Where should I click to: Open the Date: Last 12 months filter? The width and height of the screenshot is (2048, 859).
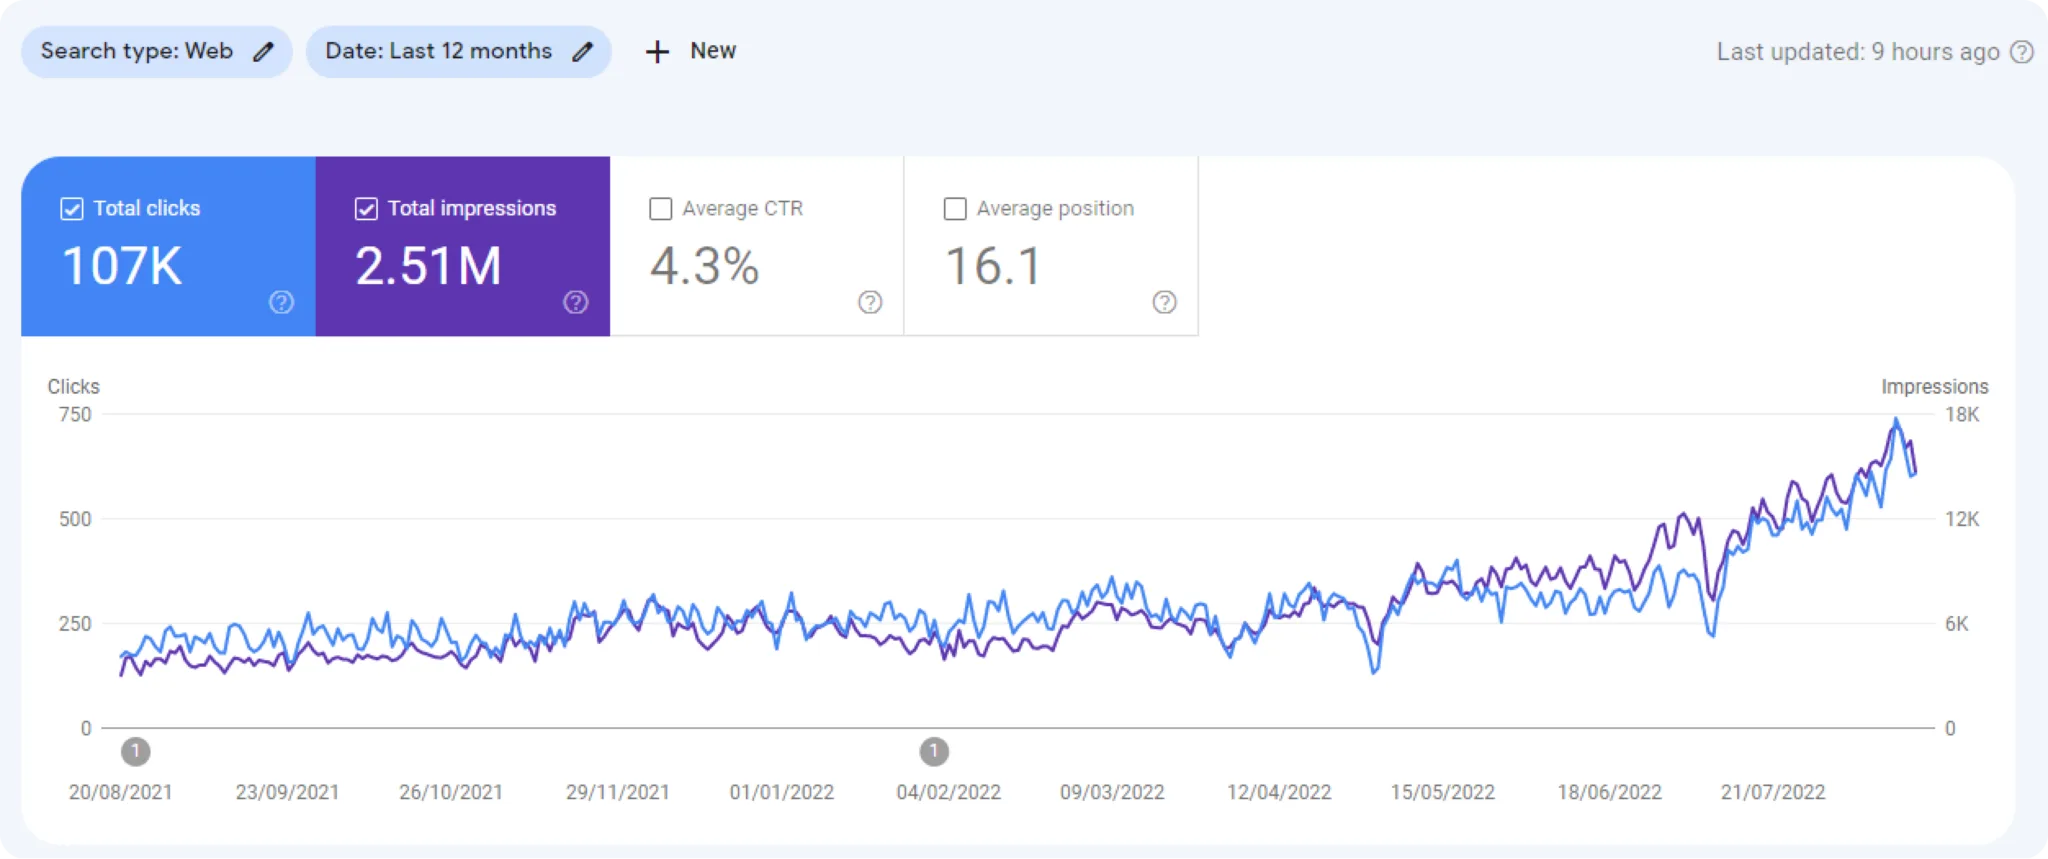click(438, 52)
